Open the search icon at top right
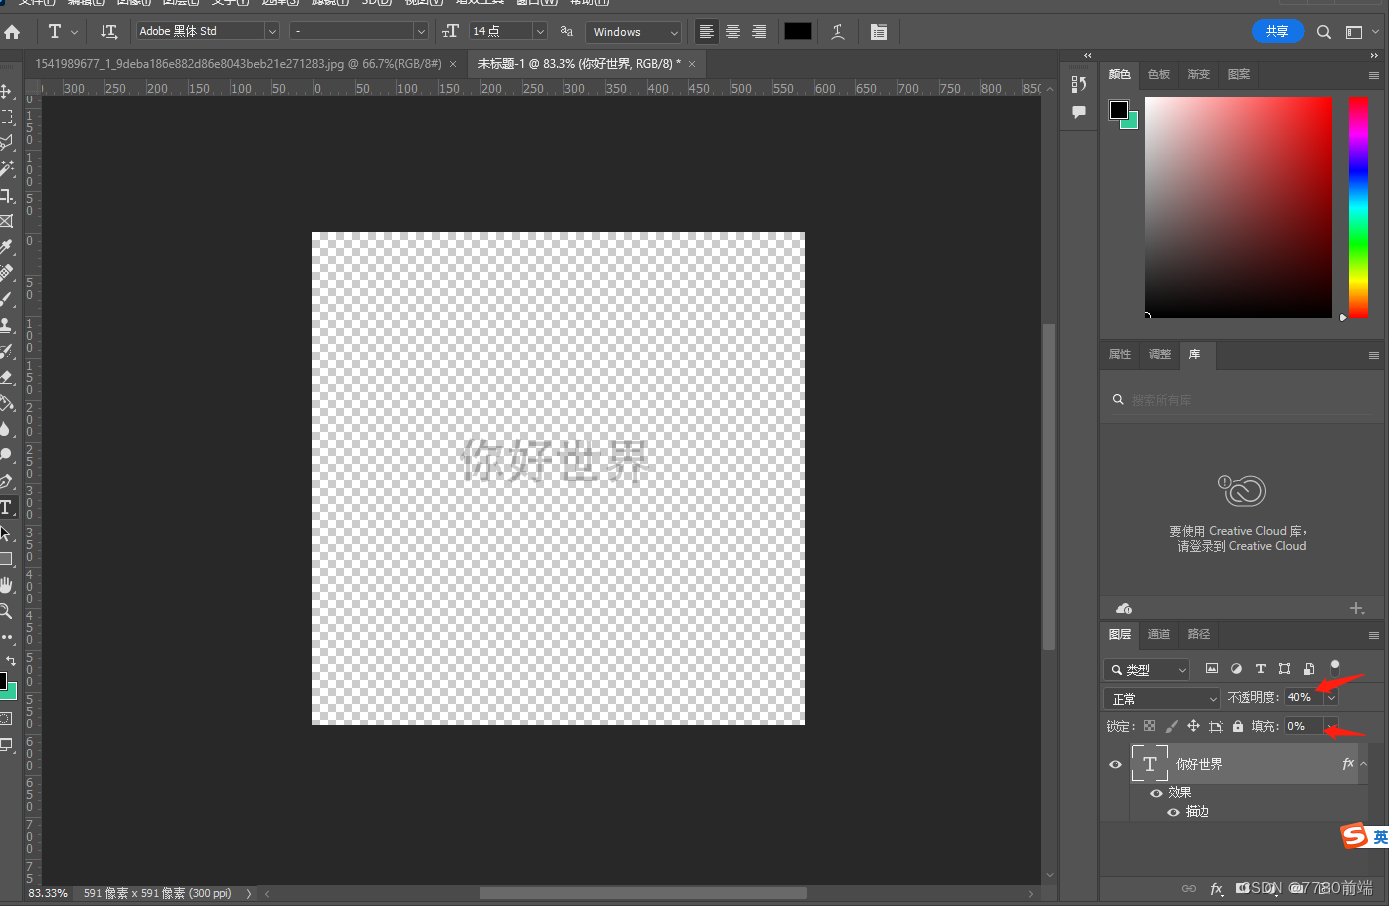Image resolution: width=1389 pixels, height=906 pixels. [1324, 32]
